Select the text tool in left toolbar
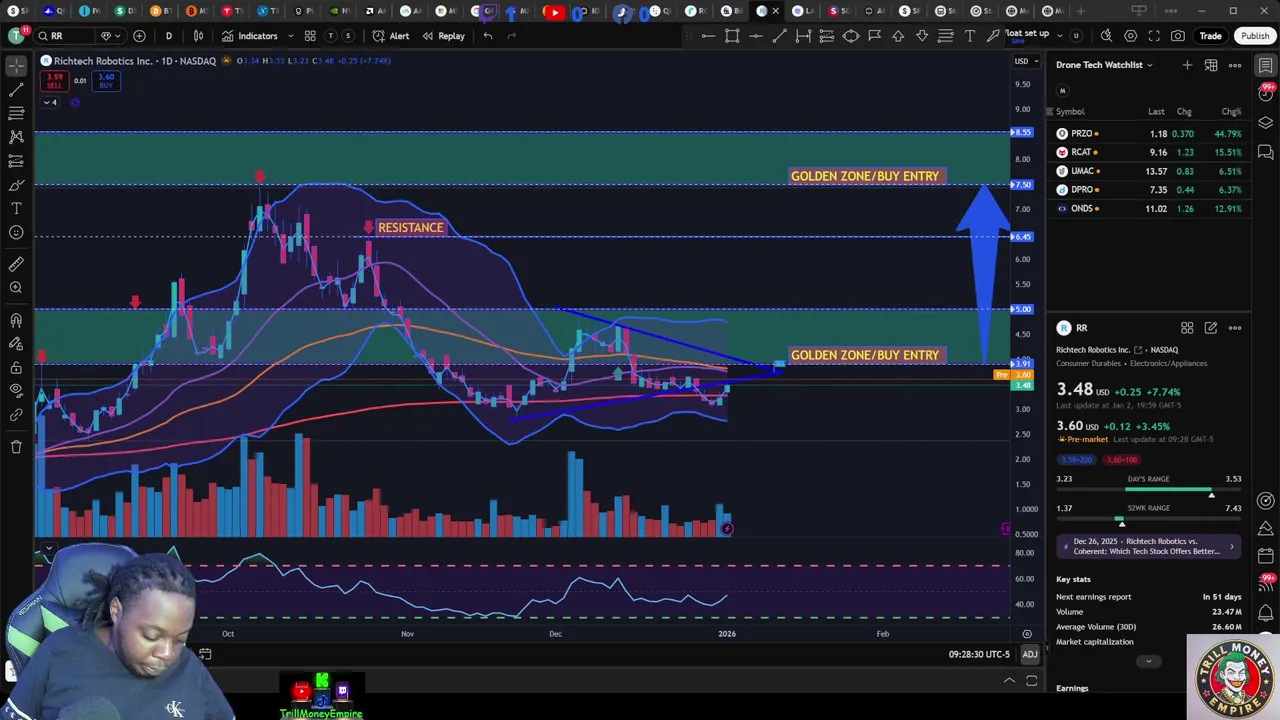The width and height of the screenshot is (1280, 720). (16, 209)
